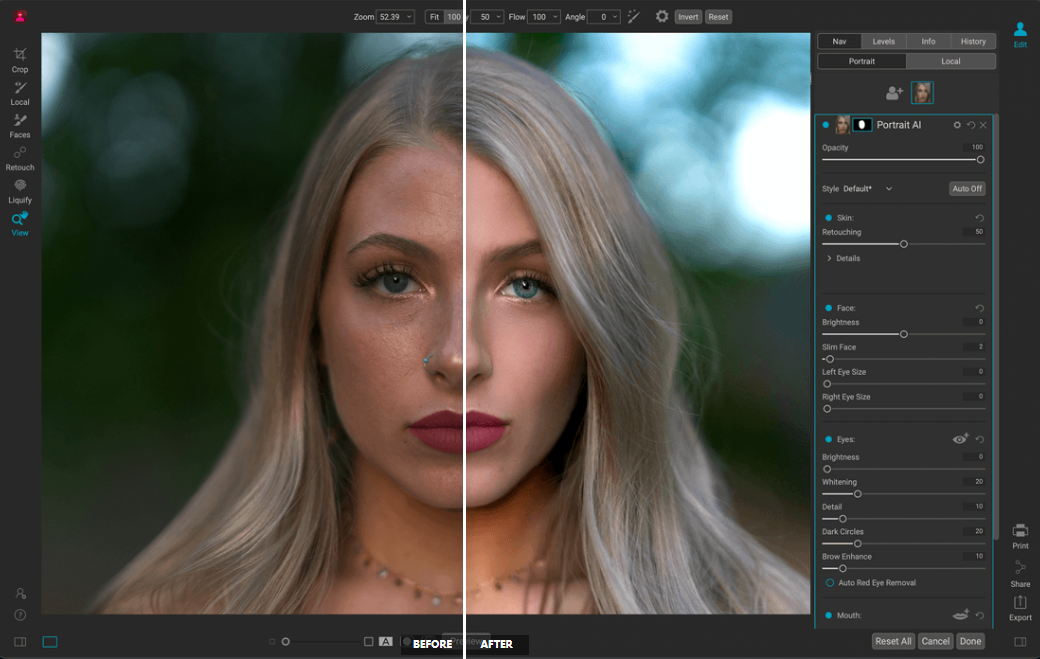Select the Liquify tool
Viewport: 1040px width, 659px height.
pos(20,189)
